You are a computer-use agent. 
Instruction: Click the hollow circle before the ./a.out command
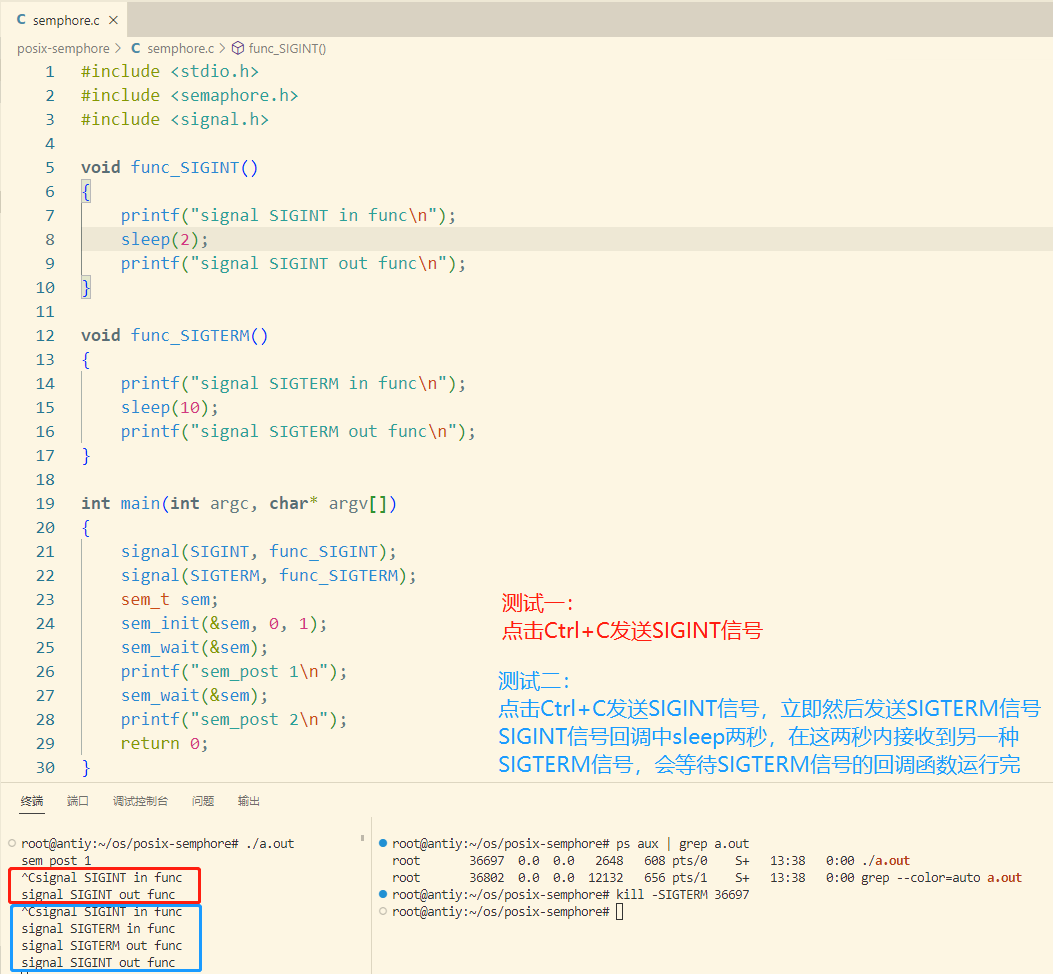tap(12, 843)
